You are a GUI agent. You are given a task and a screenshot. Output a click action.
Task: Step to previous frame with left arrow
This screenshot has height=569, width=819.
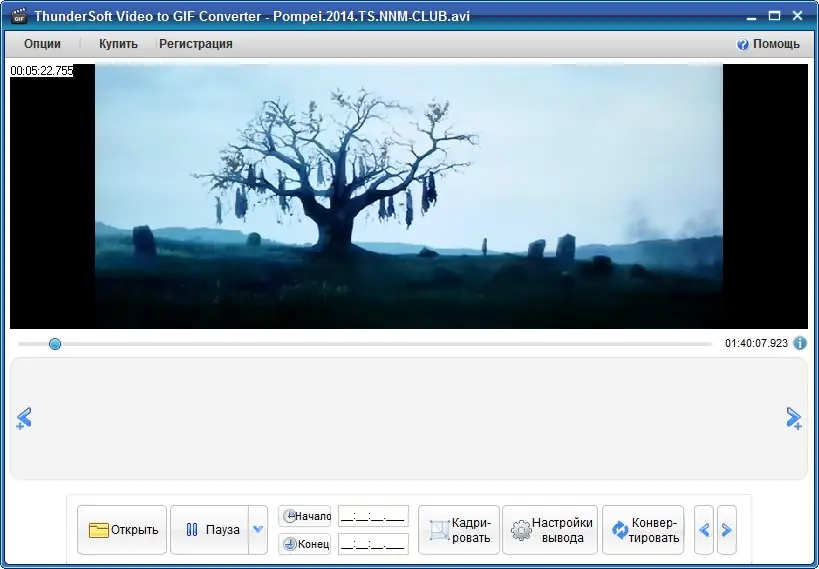coord(704,530)
